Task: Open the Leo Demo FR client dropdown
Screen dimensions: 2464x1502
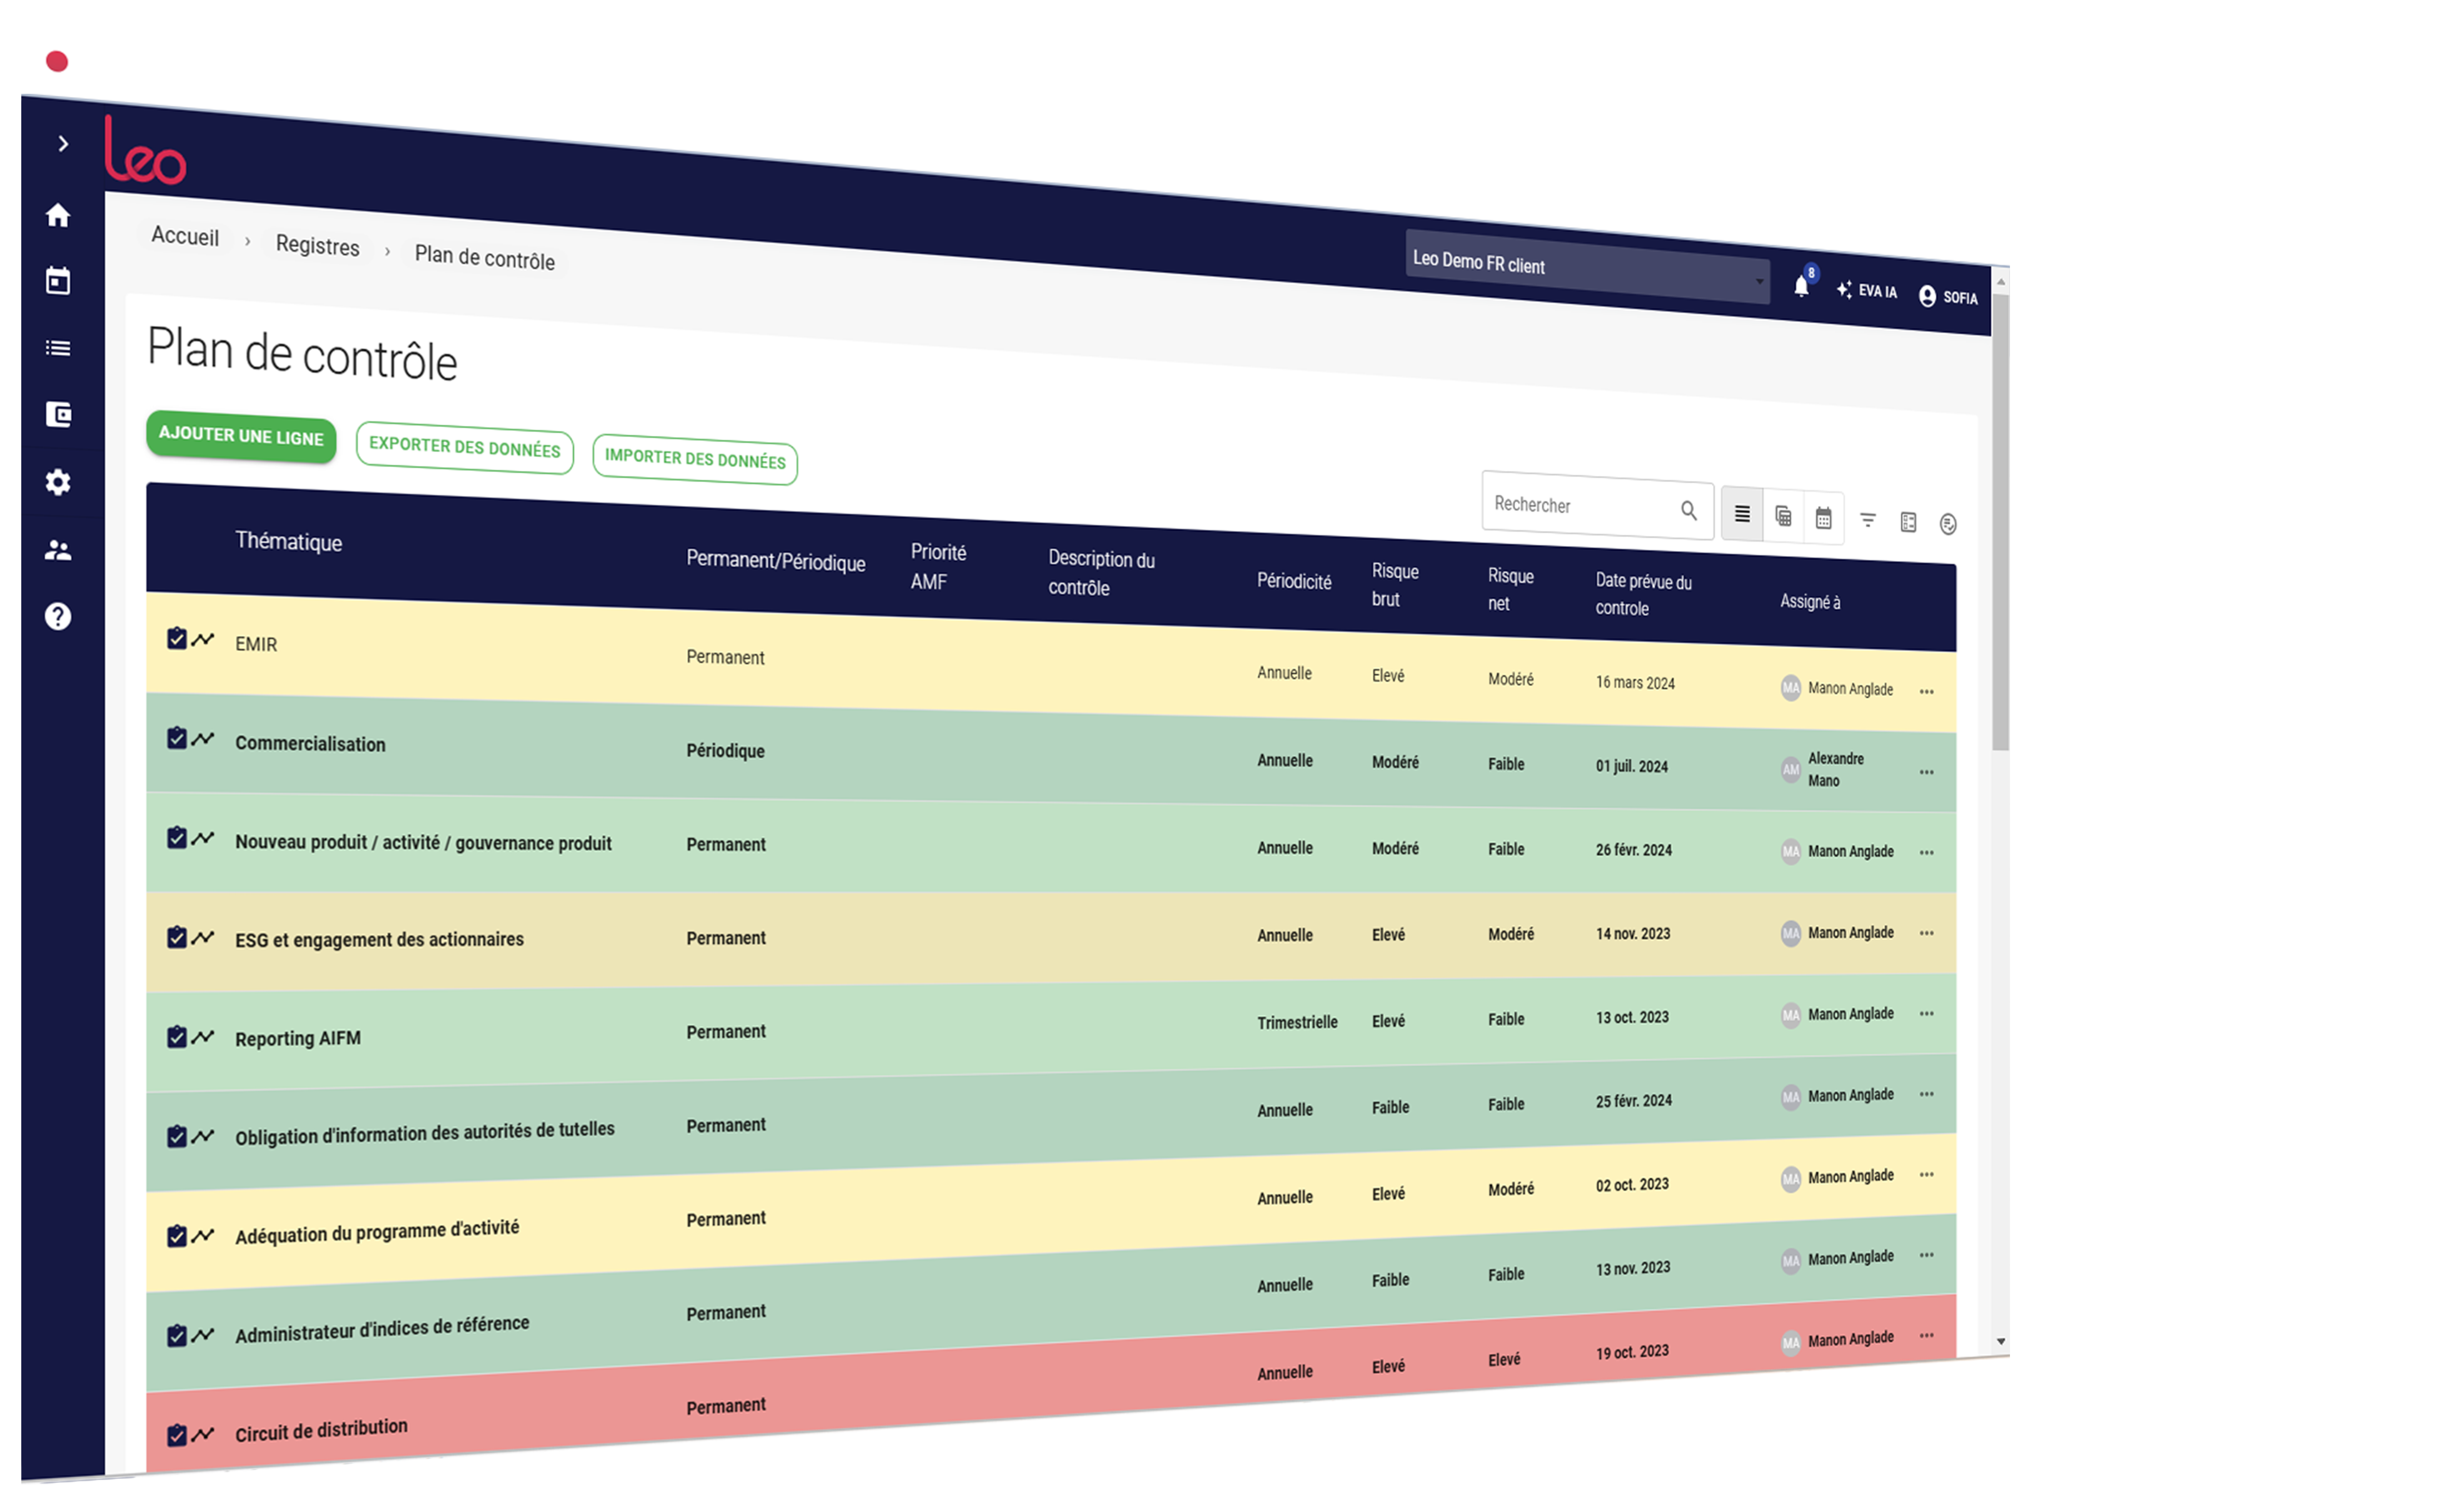Action: [1587, 267]
